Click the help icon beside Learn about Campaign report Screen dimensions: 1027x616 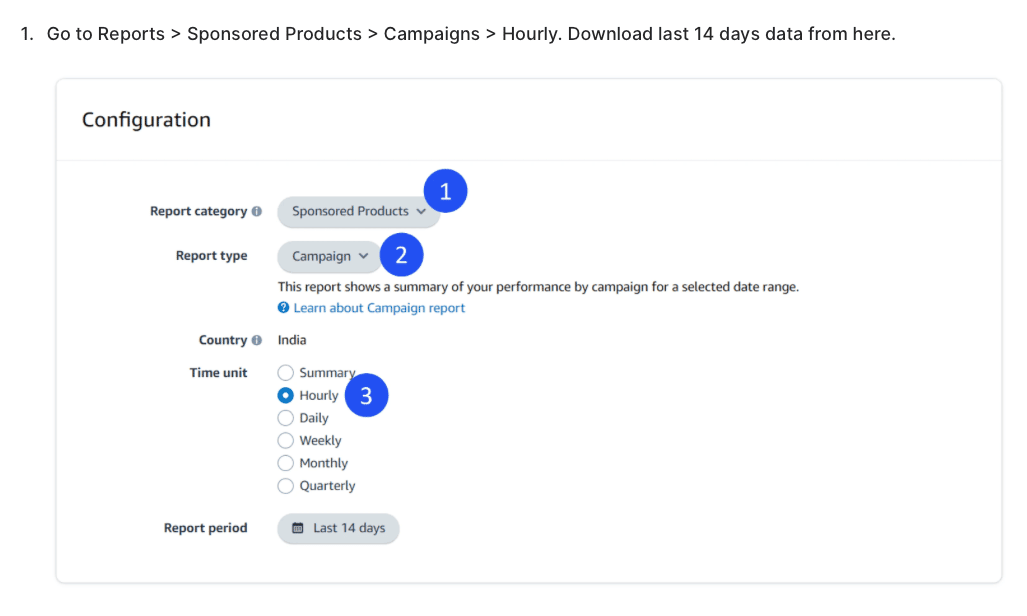[284, 307]
